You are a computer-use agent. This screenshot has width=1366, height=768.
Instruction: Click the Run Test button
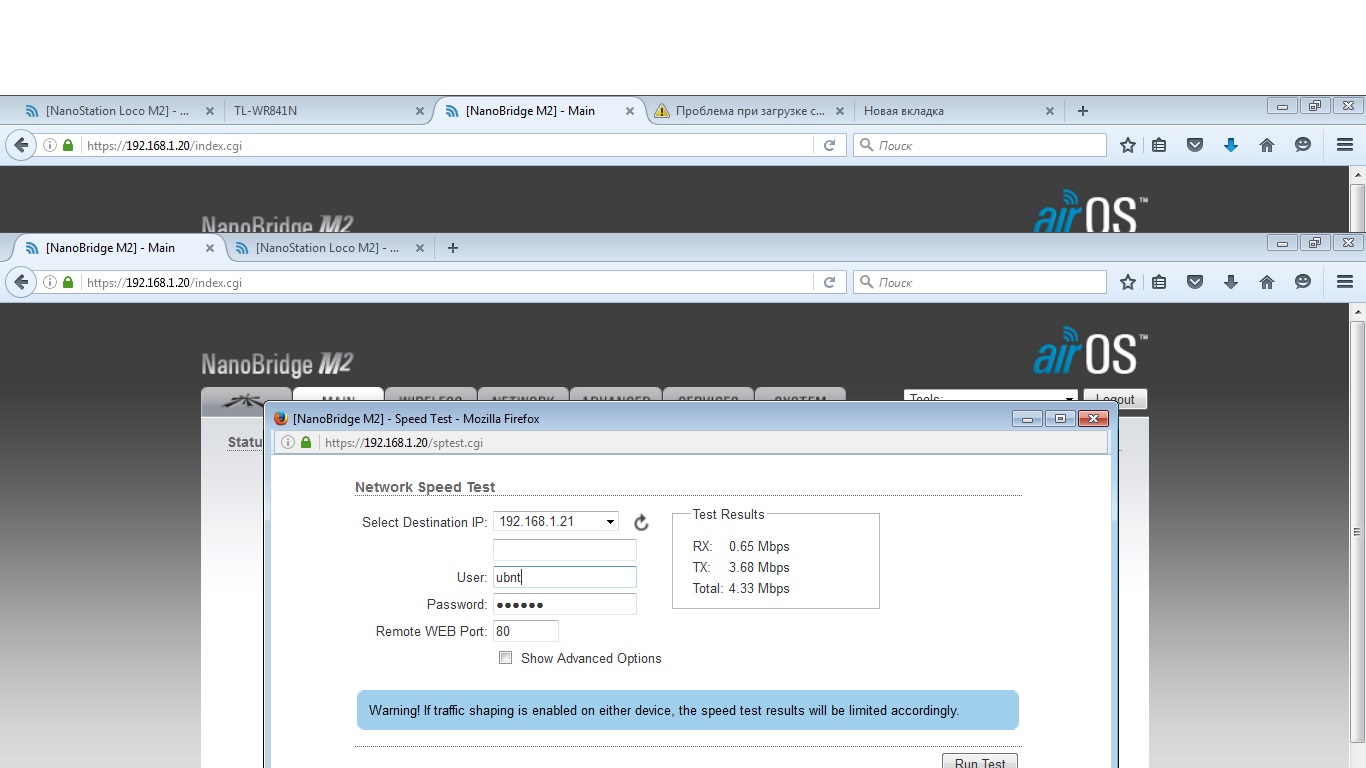pos(980,763)
